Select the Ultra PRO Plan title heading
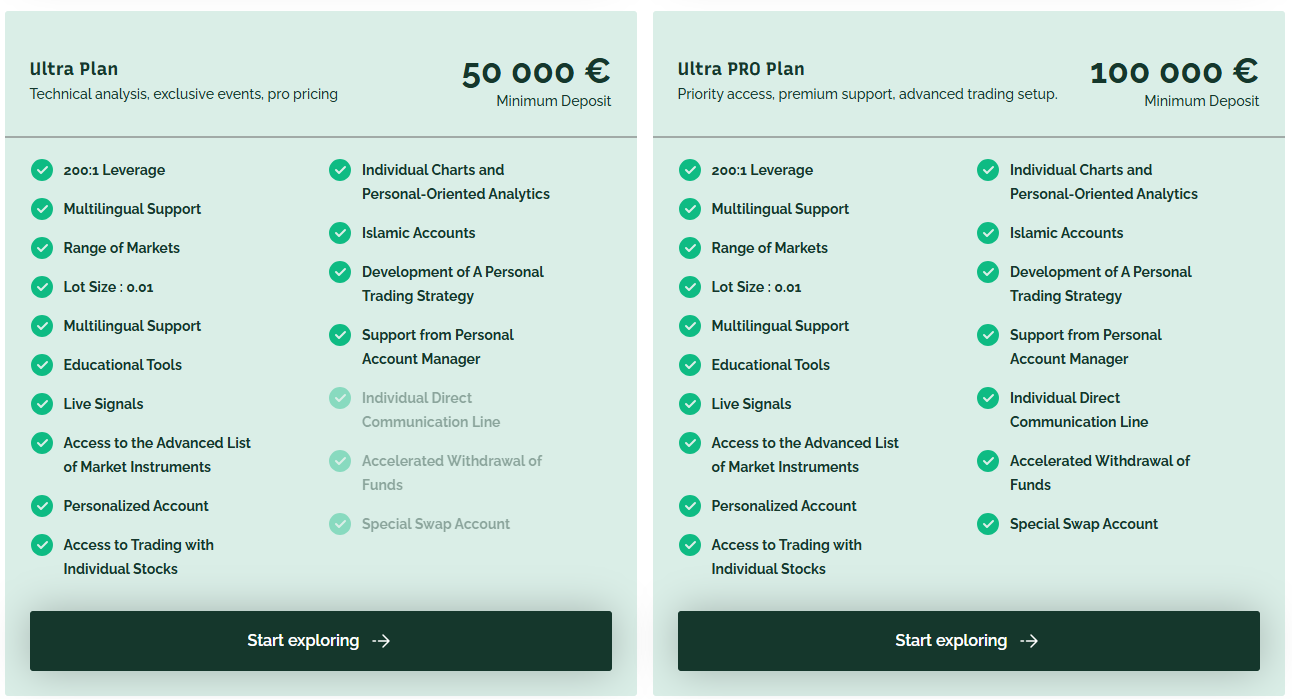This screenshot has height=699, width=1292. point(741,69)
